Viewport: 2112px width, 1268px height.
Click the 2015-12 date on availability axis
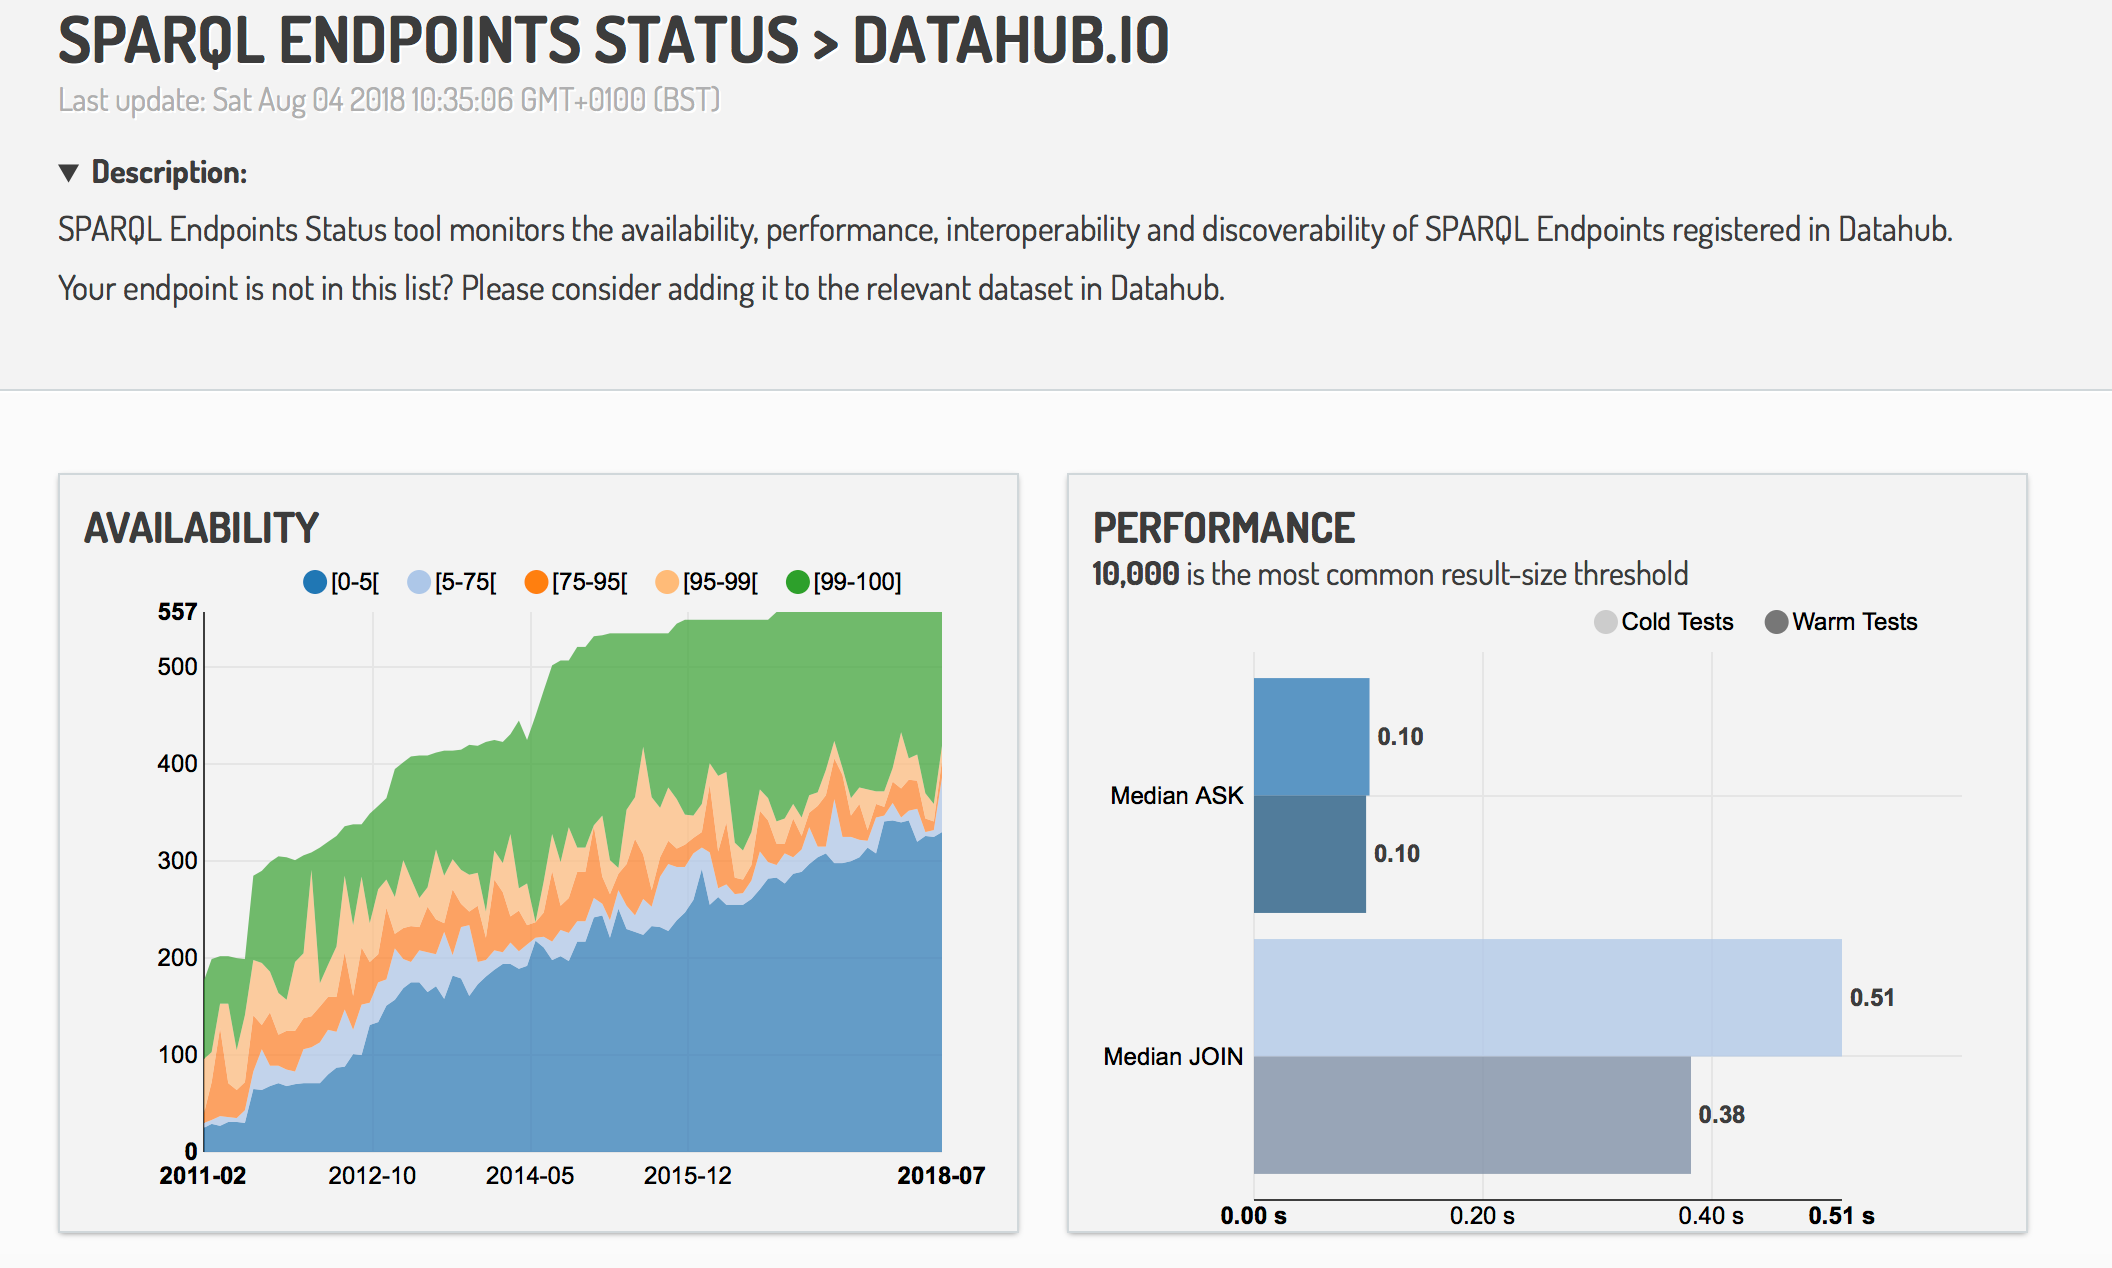688,1176
